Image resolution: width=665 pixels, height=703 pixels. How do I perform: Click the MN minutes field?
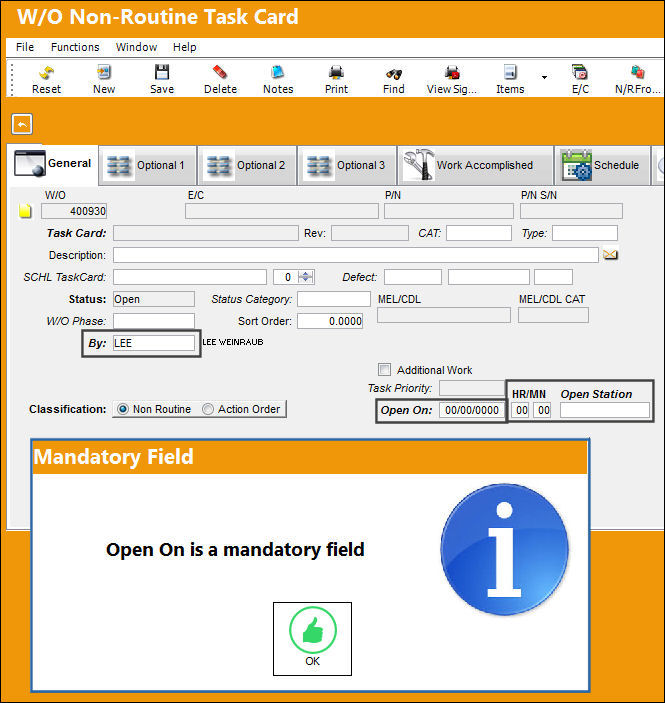(x=542, y=410)
